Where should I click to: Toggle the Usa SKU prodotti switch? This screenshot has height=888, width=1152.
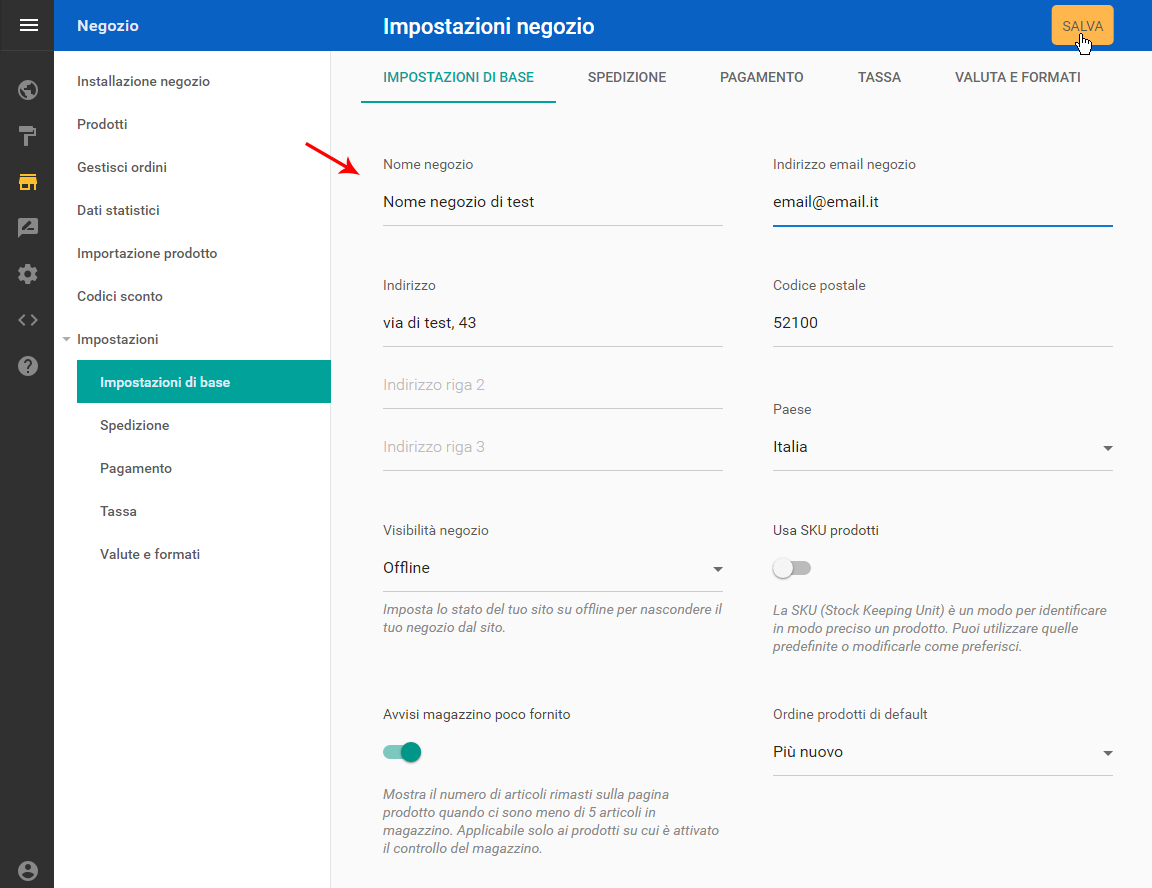pyautogui.click(x=791, y=568)
